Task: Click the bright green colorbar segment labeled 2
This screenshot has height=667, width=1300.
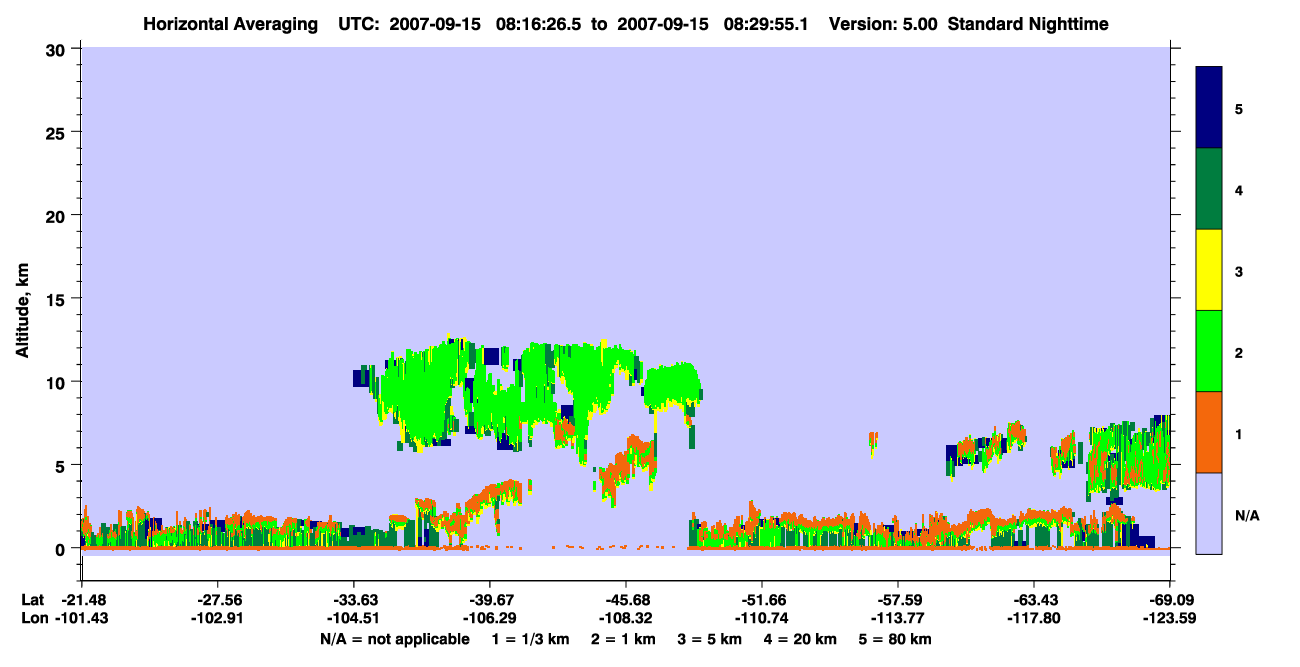Action: click(1209, 351)
